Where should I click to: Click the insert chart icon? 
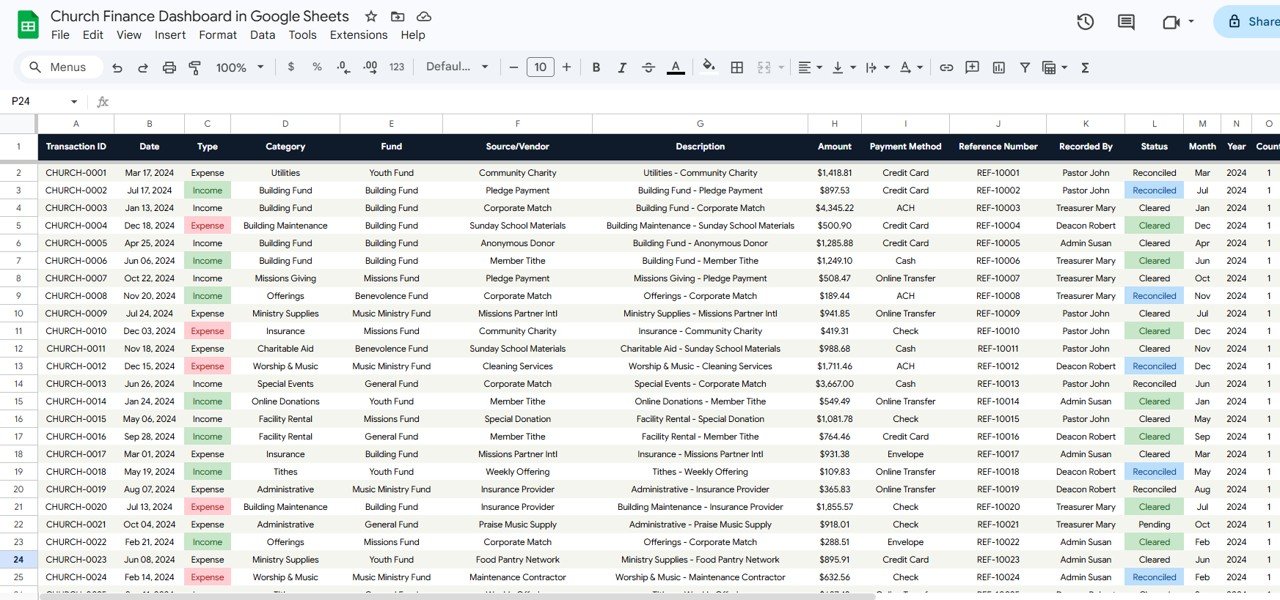[998, 67]
